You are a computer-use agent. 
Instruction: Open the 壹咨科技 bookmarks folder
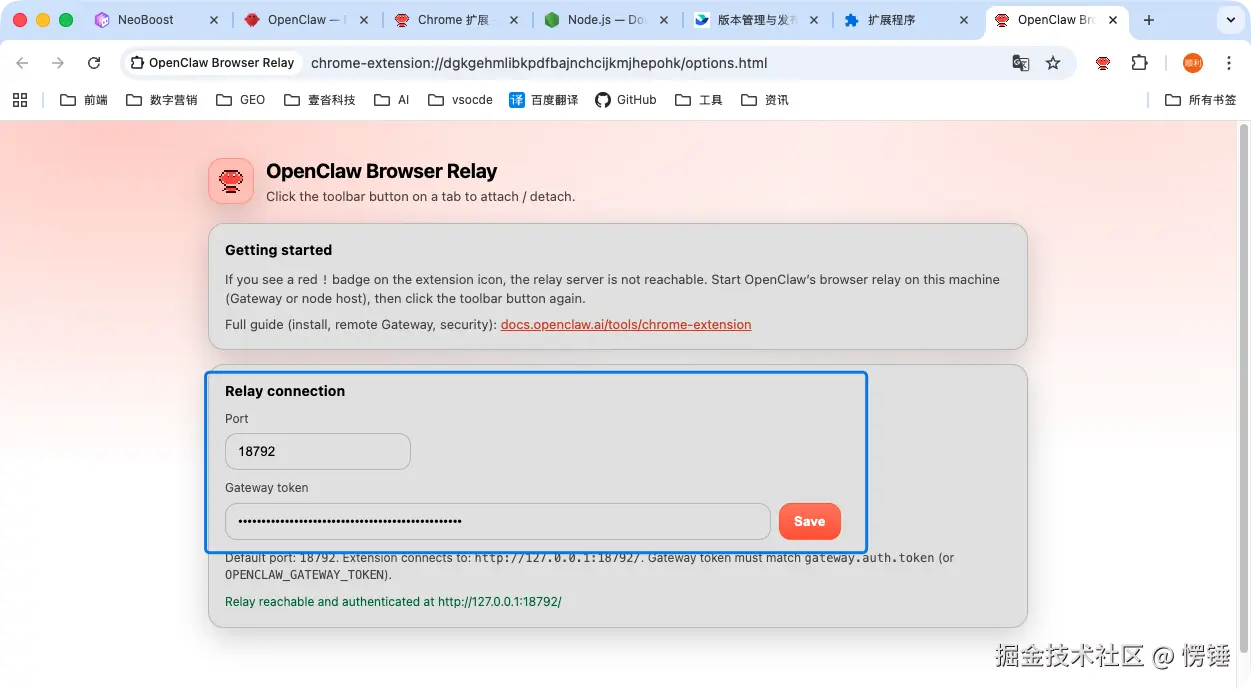[320, 100]
